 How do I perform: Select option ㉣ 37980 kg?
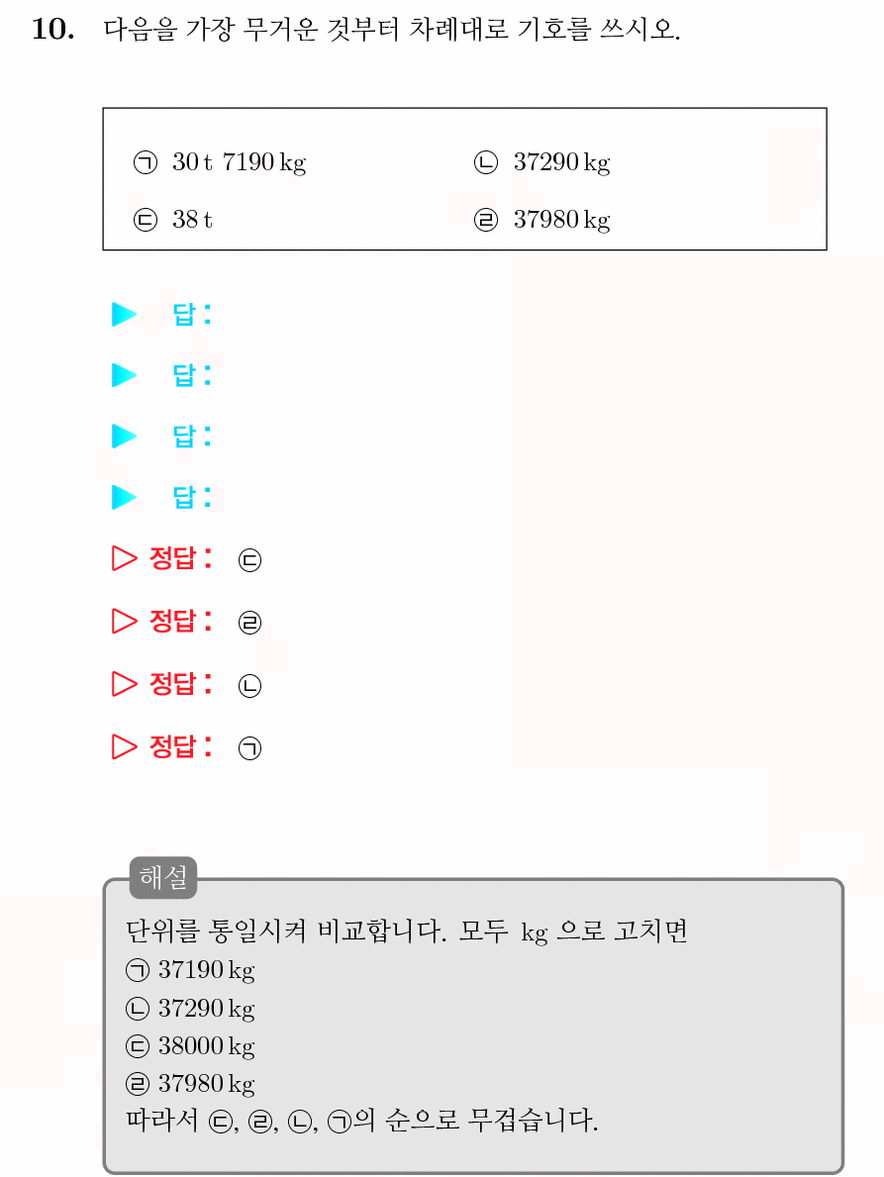coord(543,219)
